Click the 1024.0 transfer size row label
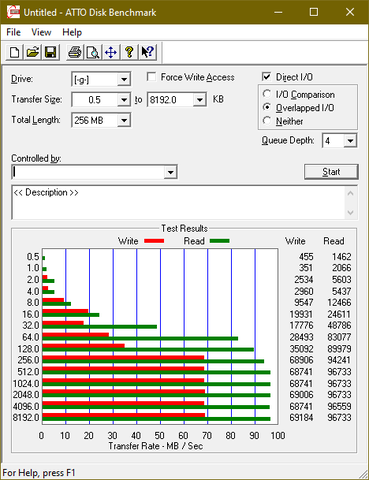 26,384
